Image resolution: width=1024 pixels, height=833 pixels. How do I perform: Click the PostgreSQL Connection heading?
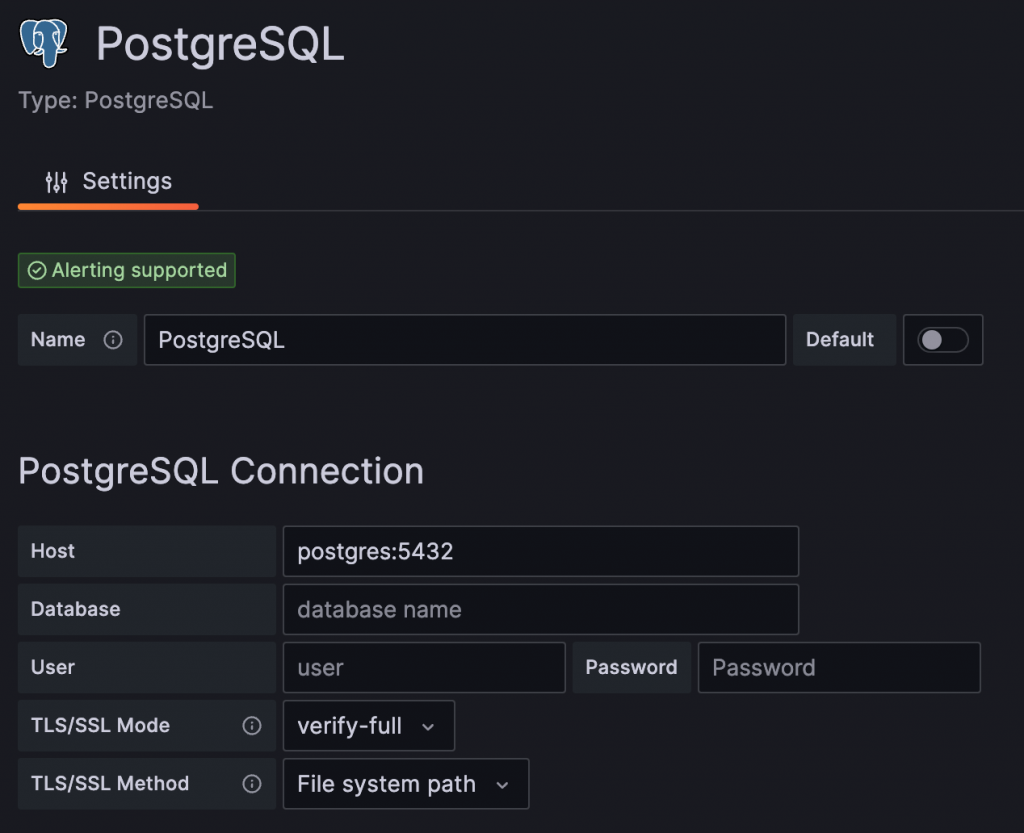[221, 470]
